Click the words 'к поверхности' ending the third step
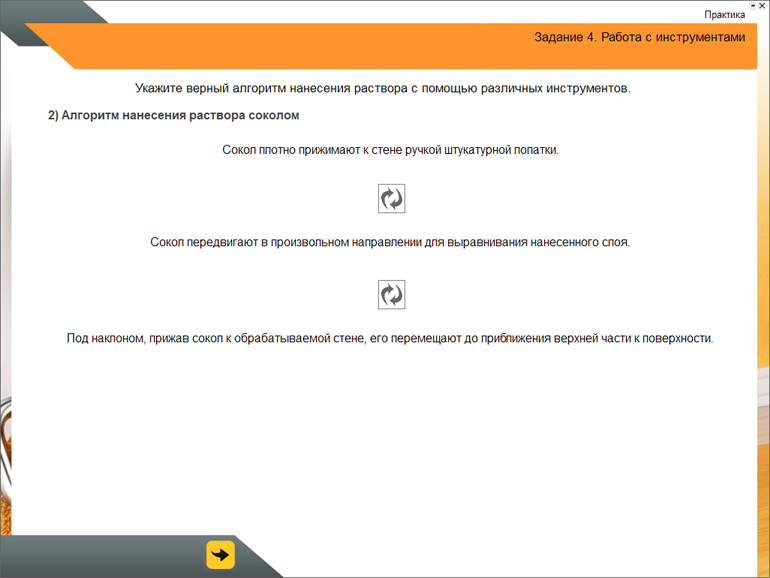 (x=678, y=338)
